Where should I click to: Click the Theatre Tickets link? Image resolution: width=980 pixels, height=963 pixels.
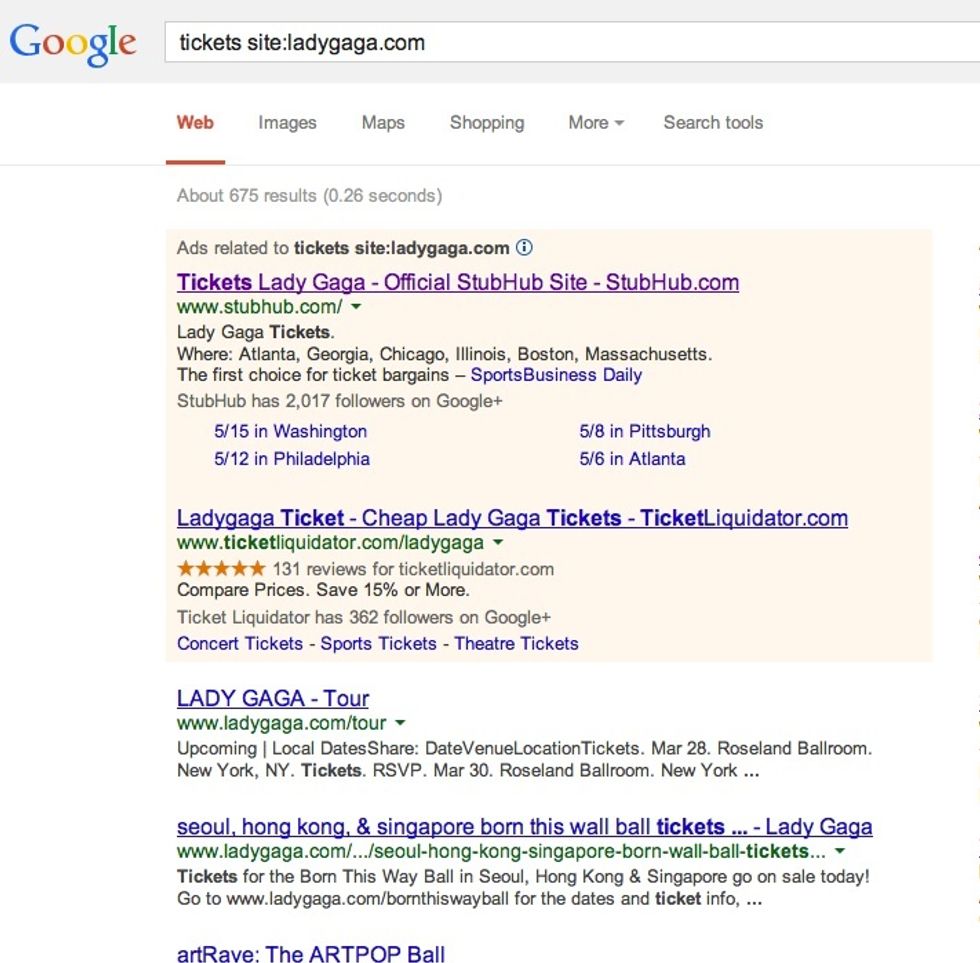pyautogui.click(x=516, y=643)
